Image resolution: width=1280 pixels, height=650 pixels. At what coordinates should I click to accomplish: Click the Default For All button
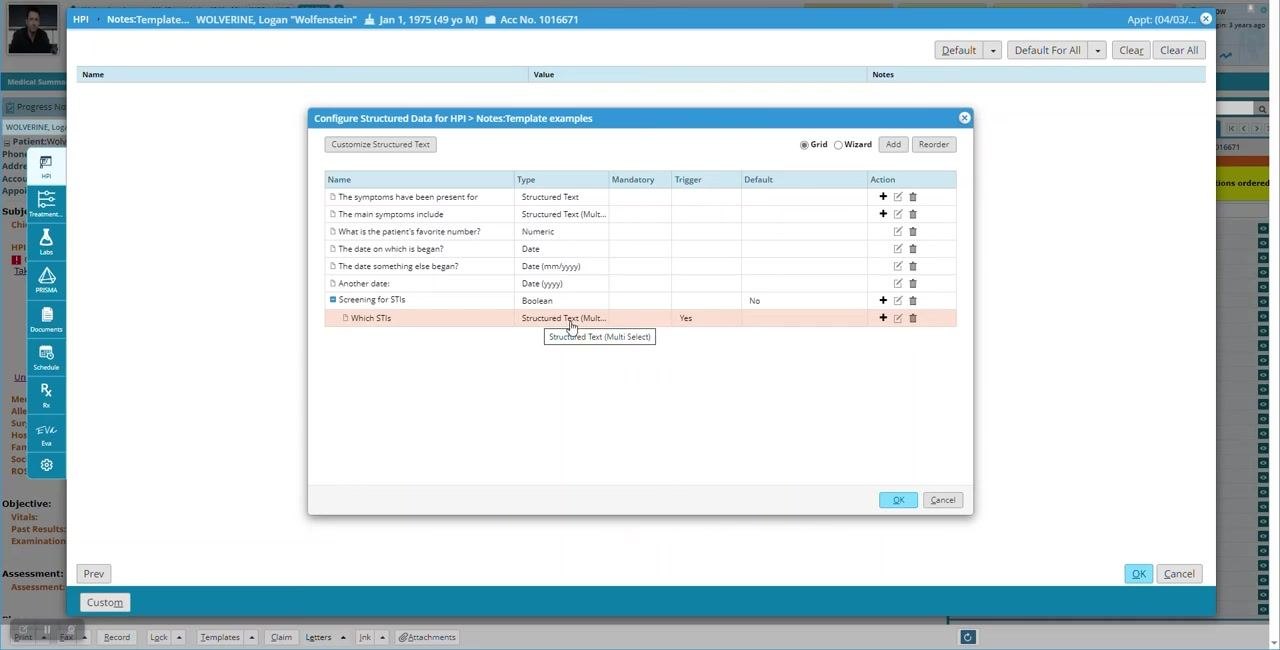(1047, 50)
